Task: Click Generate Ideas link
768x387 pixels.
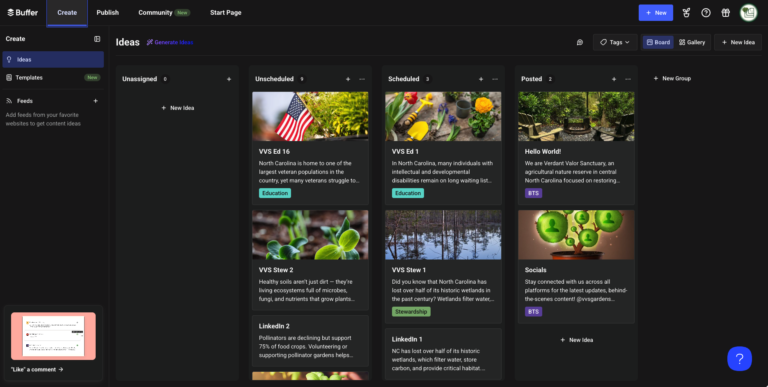Action: 169,43
